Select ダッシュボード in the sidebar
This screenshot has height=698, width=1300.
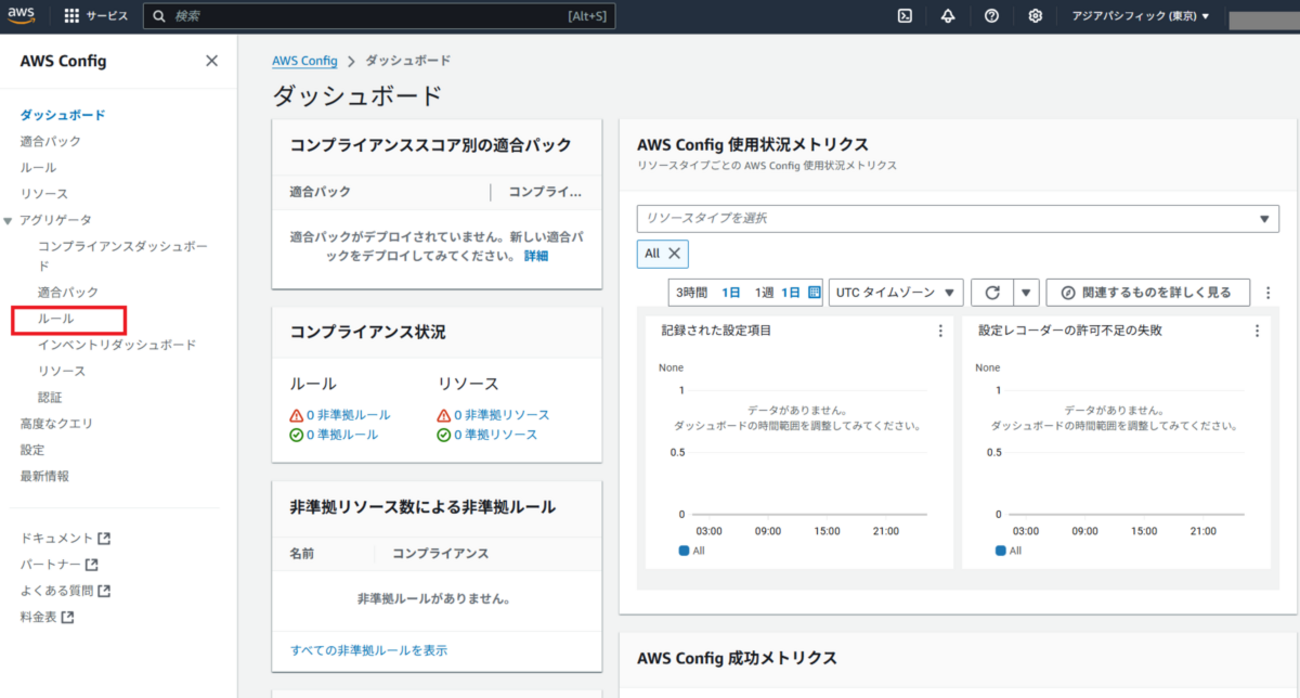[x=62, y=115]
